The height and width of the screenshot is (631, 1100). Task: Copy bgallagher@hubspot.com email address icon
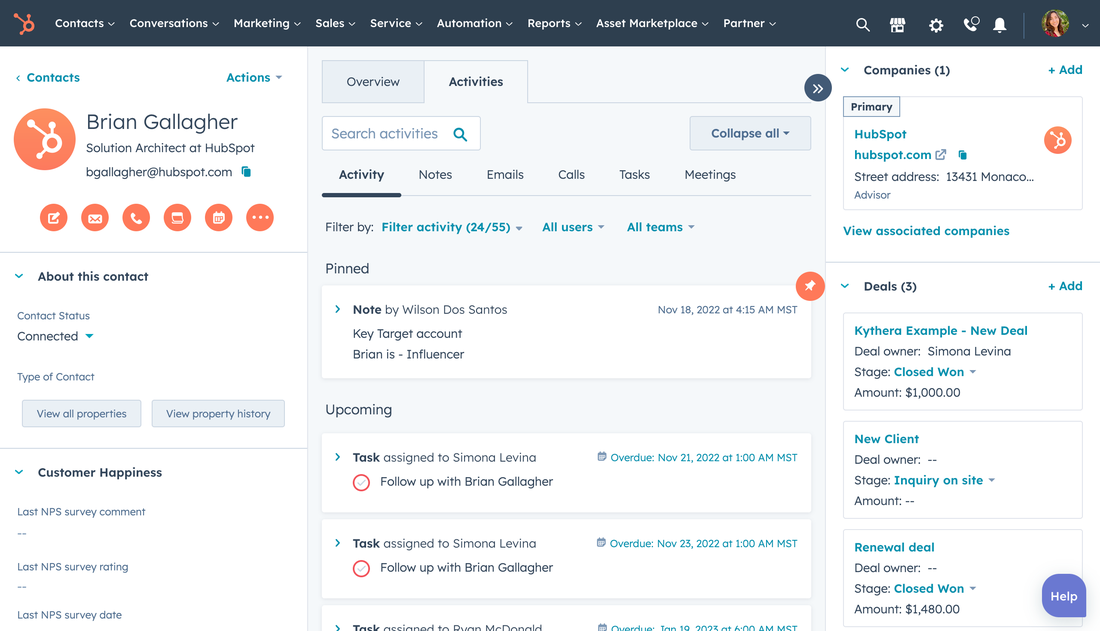tap(246, 172)
